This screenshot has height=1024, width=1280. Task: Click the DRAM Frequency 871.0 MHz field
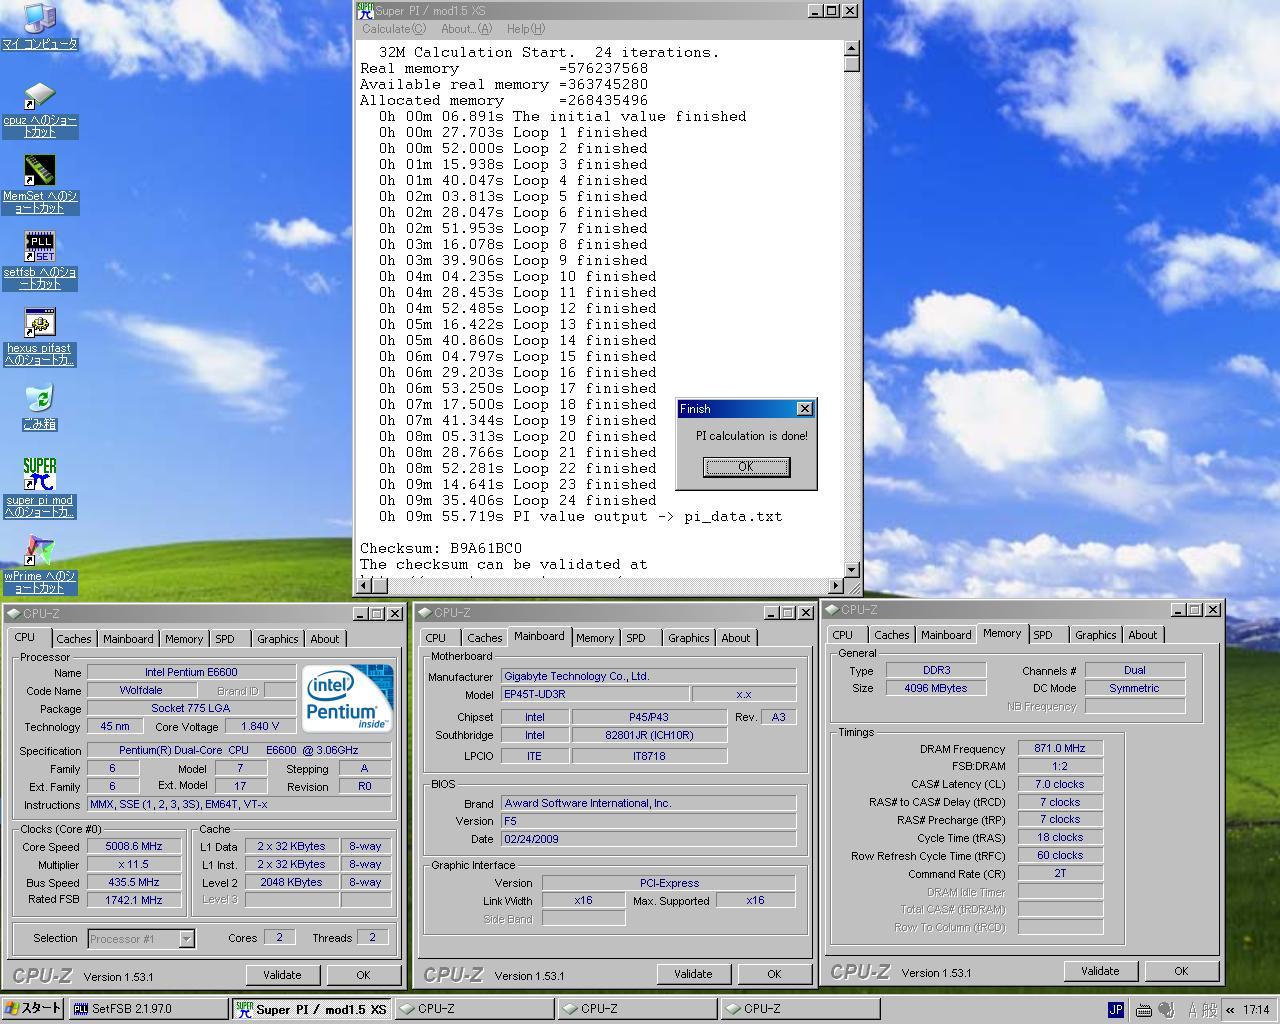(1060, 749)
